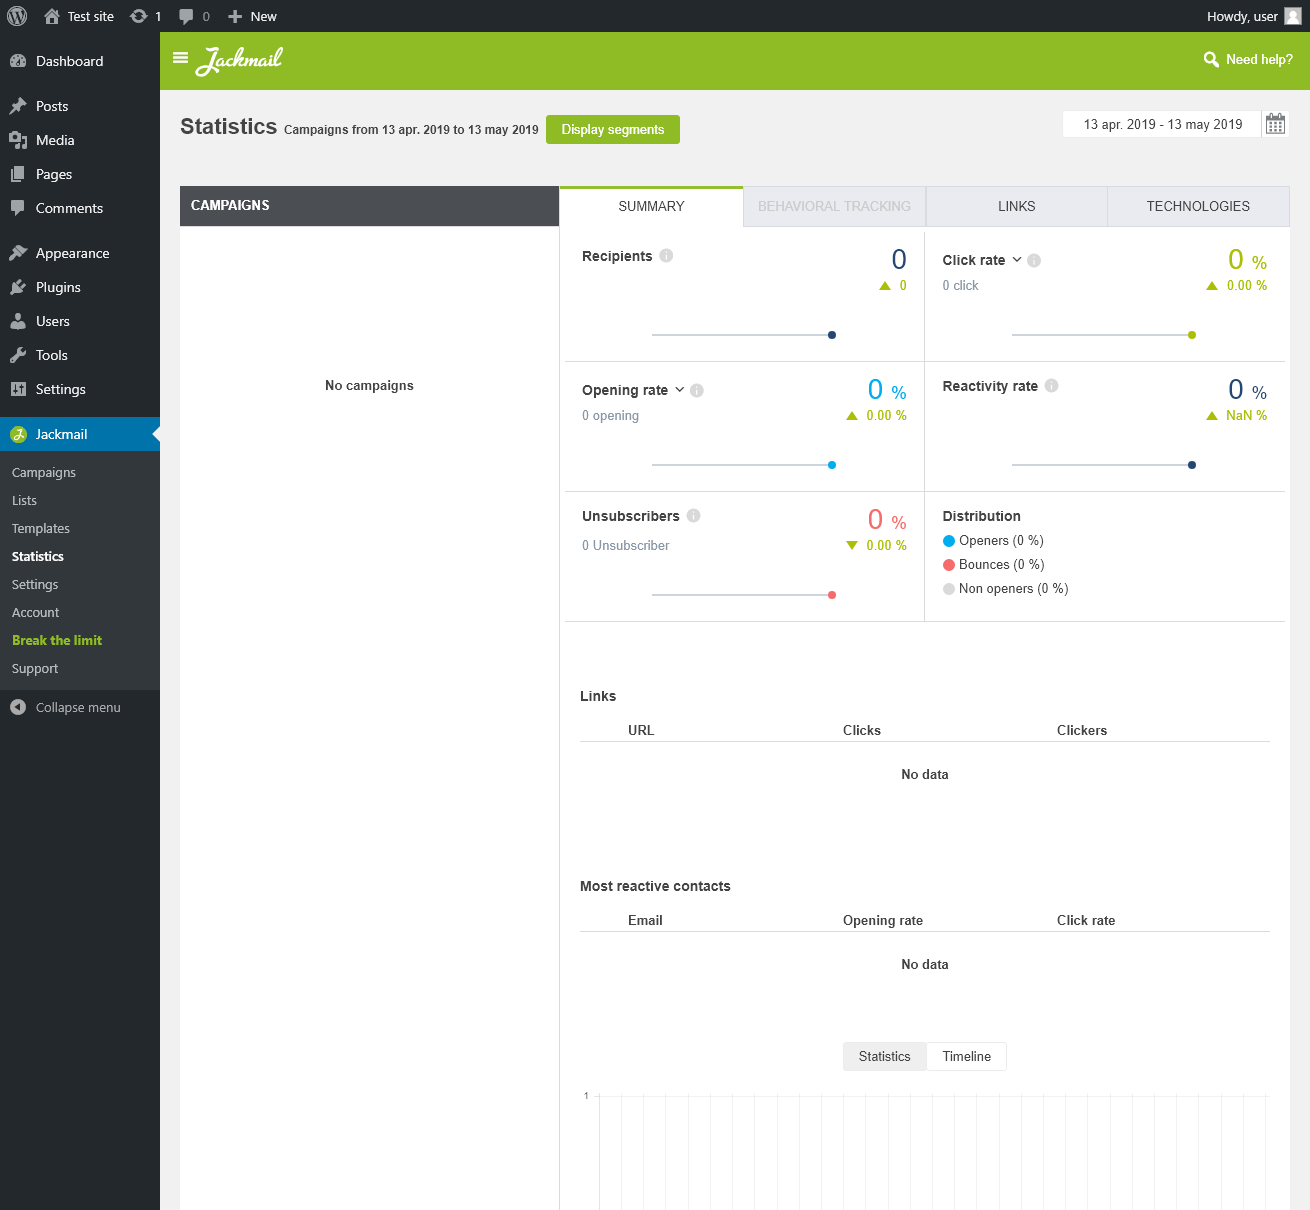
Task: Click the Display segments button
Action: click(x=613, y=129)
